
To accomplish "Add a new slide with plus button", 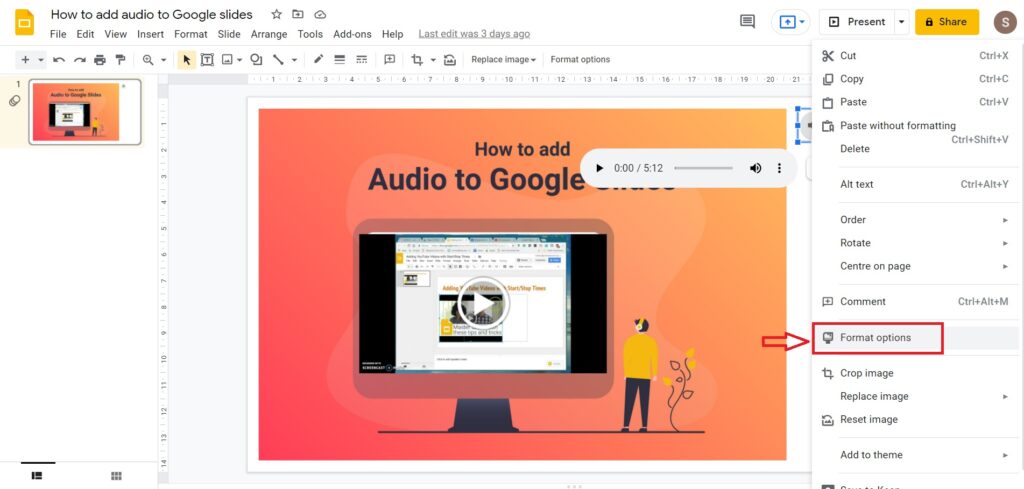I will 25,59.
